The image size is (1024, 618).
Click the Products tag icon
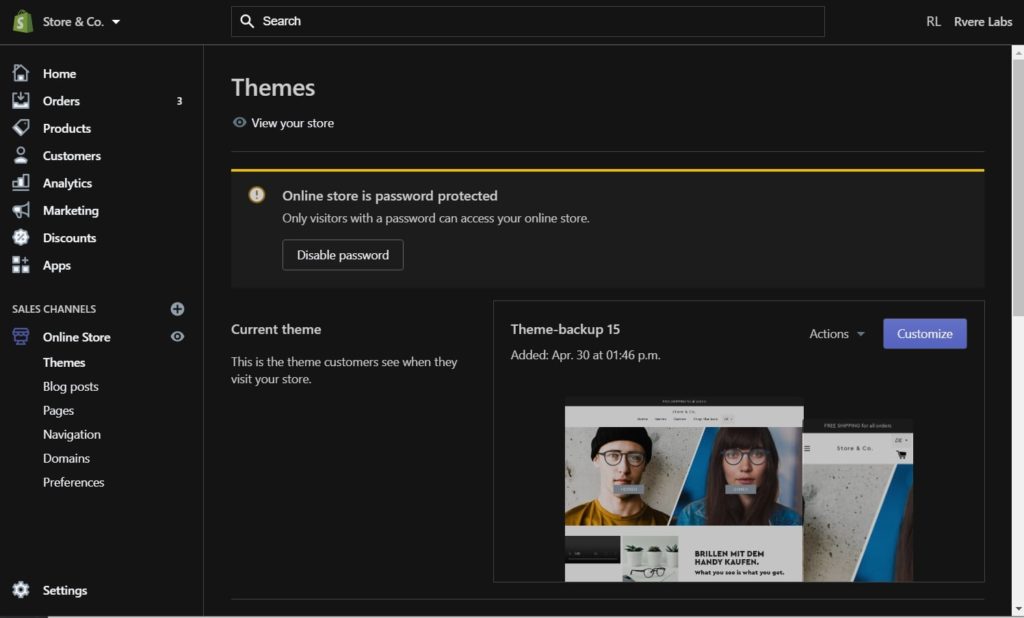pyautogui.click(x=21, y=128)
